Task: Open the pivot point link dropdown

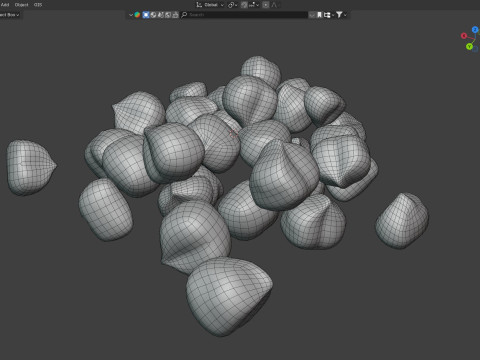Action: (232, 5)
